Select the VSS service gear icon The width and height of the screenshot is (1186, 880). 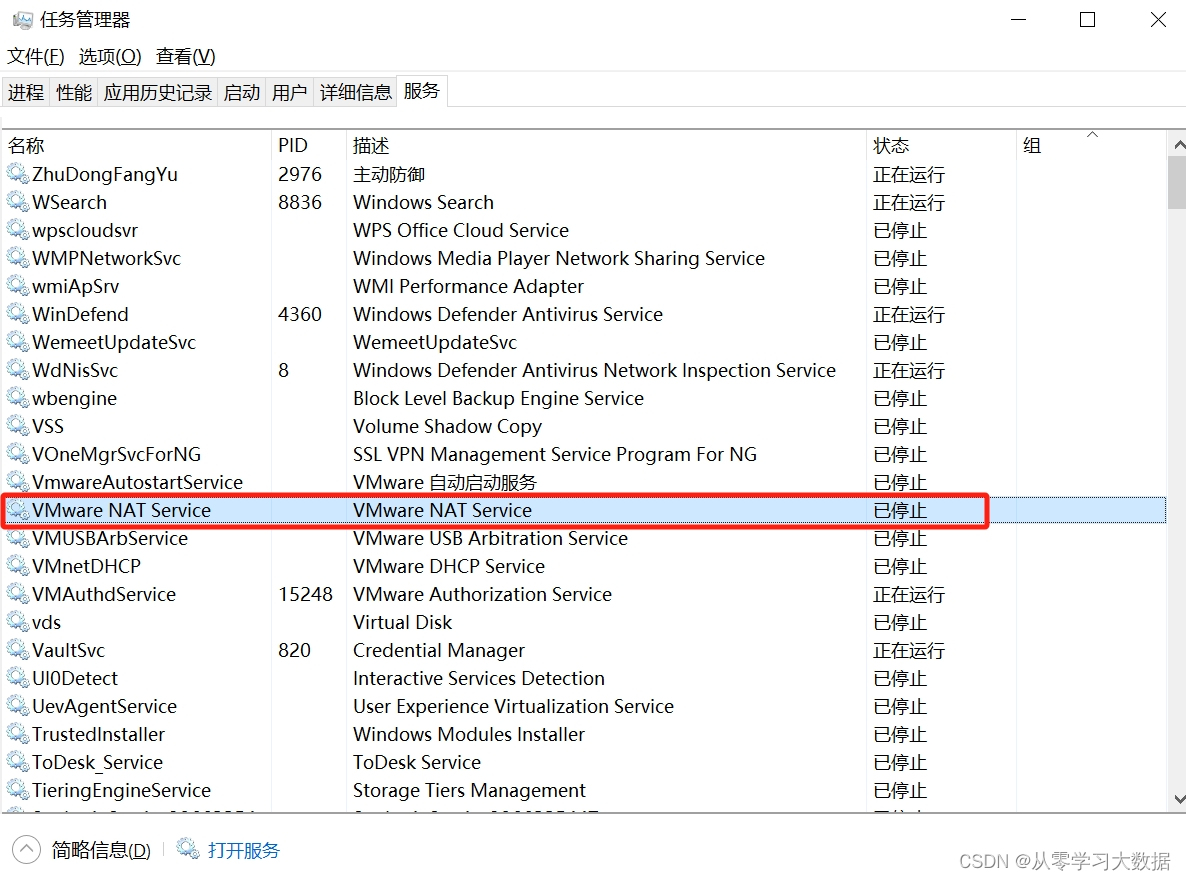pos(18,426)
